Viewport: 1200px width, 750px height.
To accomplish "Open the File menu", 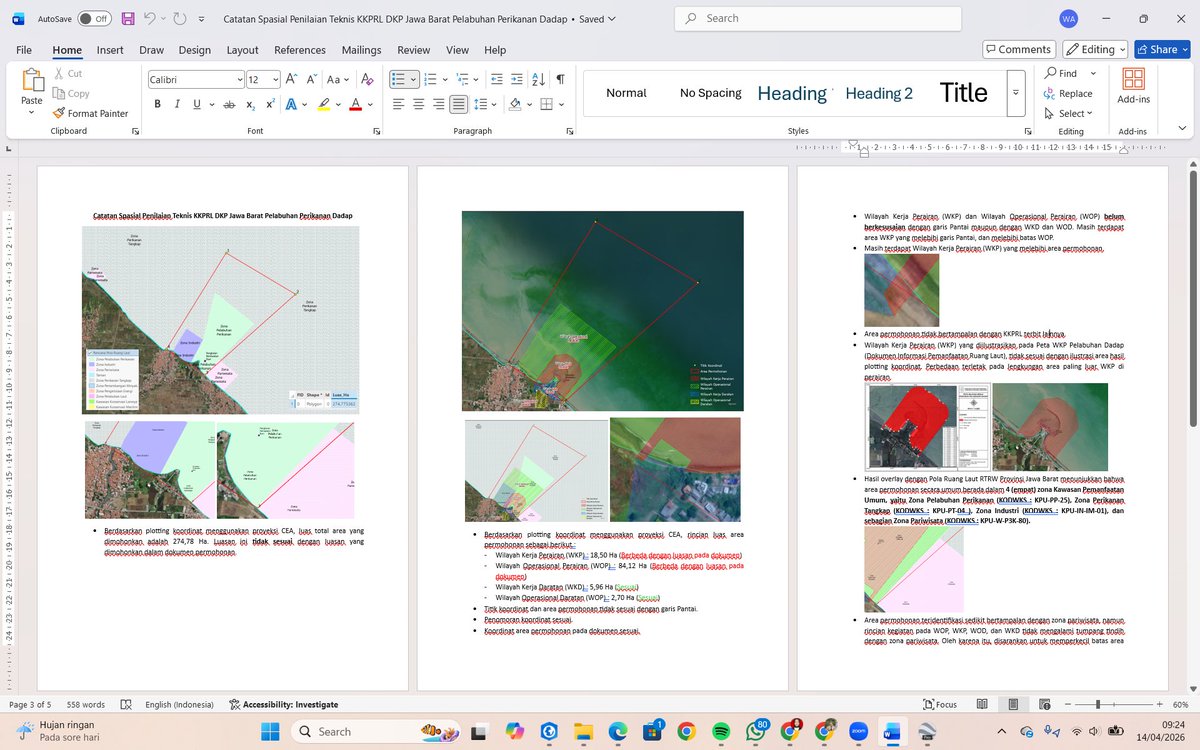I will coord(24,50).
